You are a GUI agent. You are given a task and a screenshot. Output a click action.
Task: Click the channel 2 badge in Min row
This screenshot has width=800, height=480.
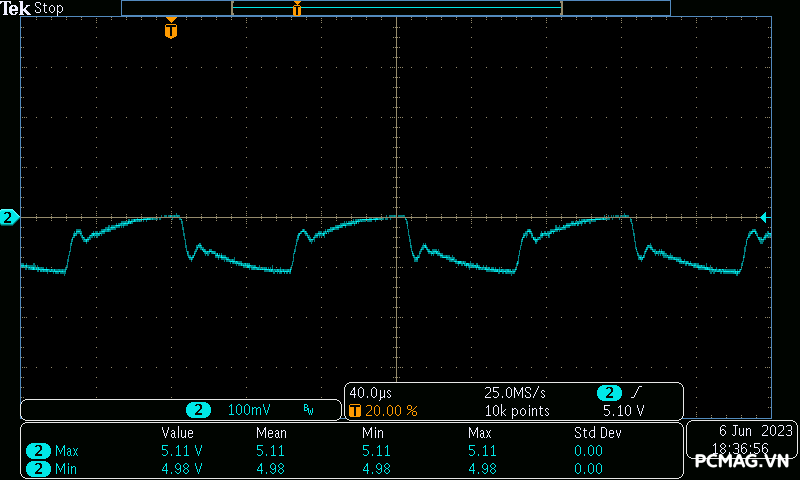click(38, 468)
